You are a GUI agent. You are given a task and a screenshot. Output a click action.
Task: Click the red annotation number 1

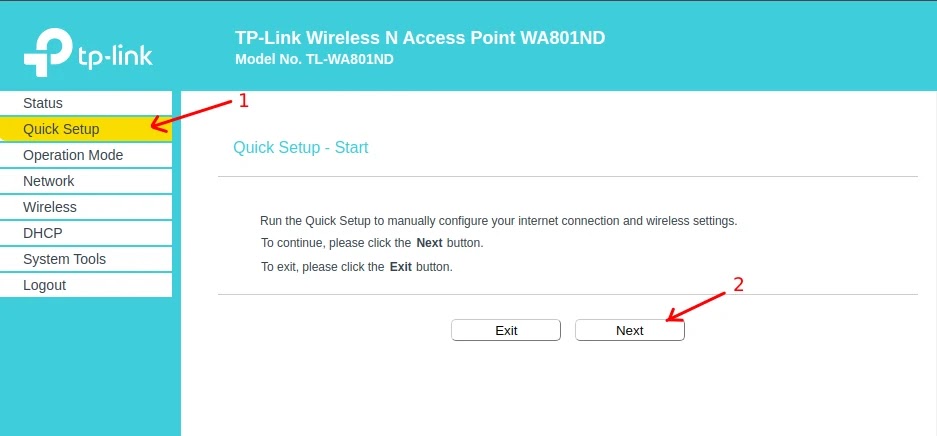243,101
